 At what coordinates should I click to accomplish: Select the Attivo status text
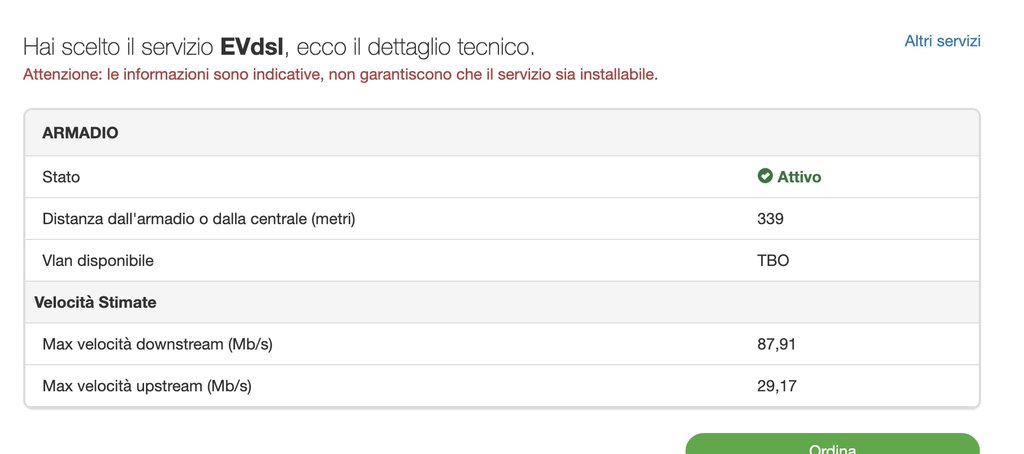click(799, 177)
